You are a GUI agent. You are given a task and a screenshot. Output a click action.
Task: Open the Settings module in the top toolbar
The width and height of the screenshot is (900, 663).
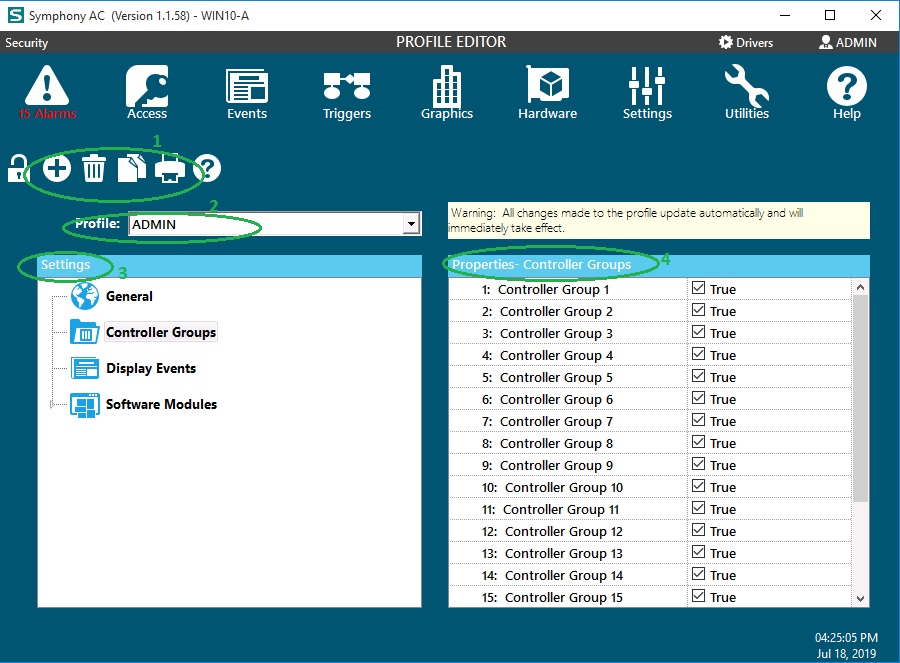pyautogui.click(x=647, y=92)
